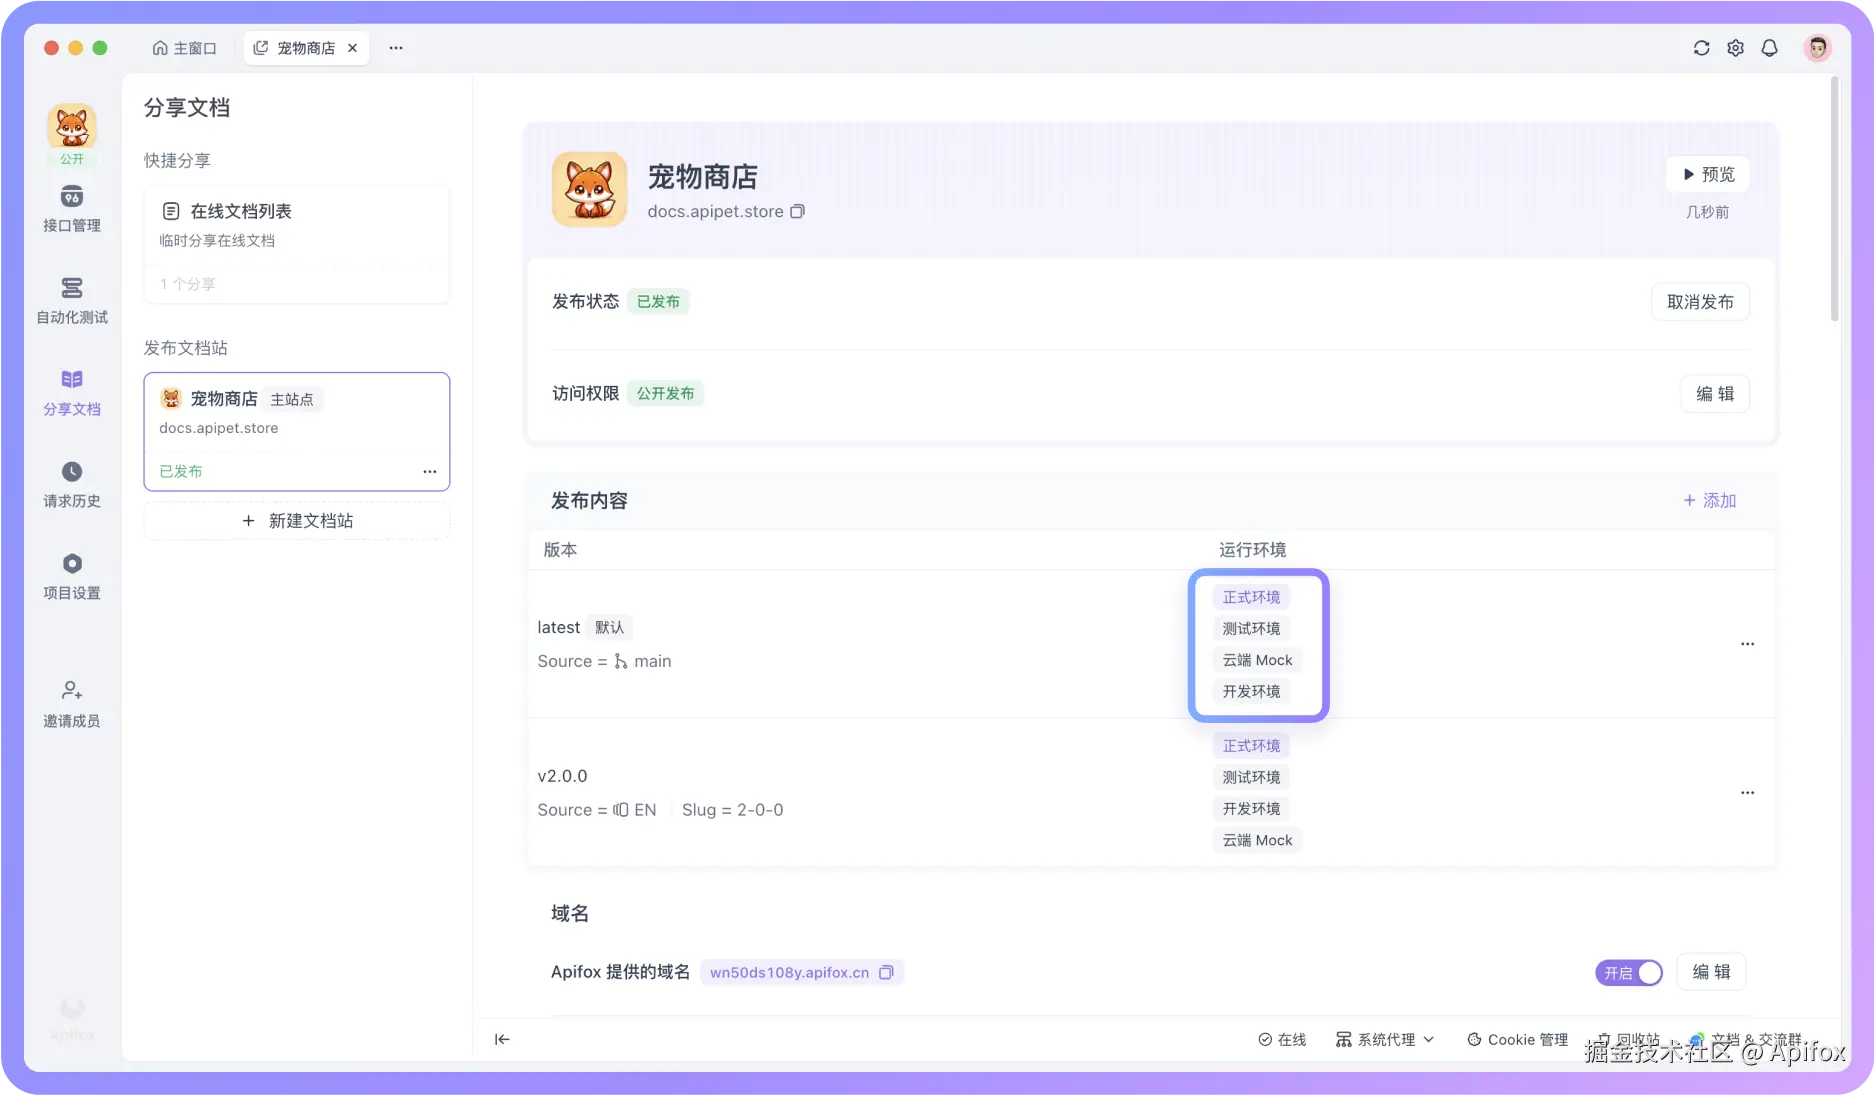Click the 在线 status indicator
Viewport: 1874px width, 1095px height.
1282,1040
